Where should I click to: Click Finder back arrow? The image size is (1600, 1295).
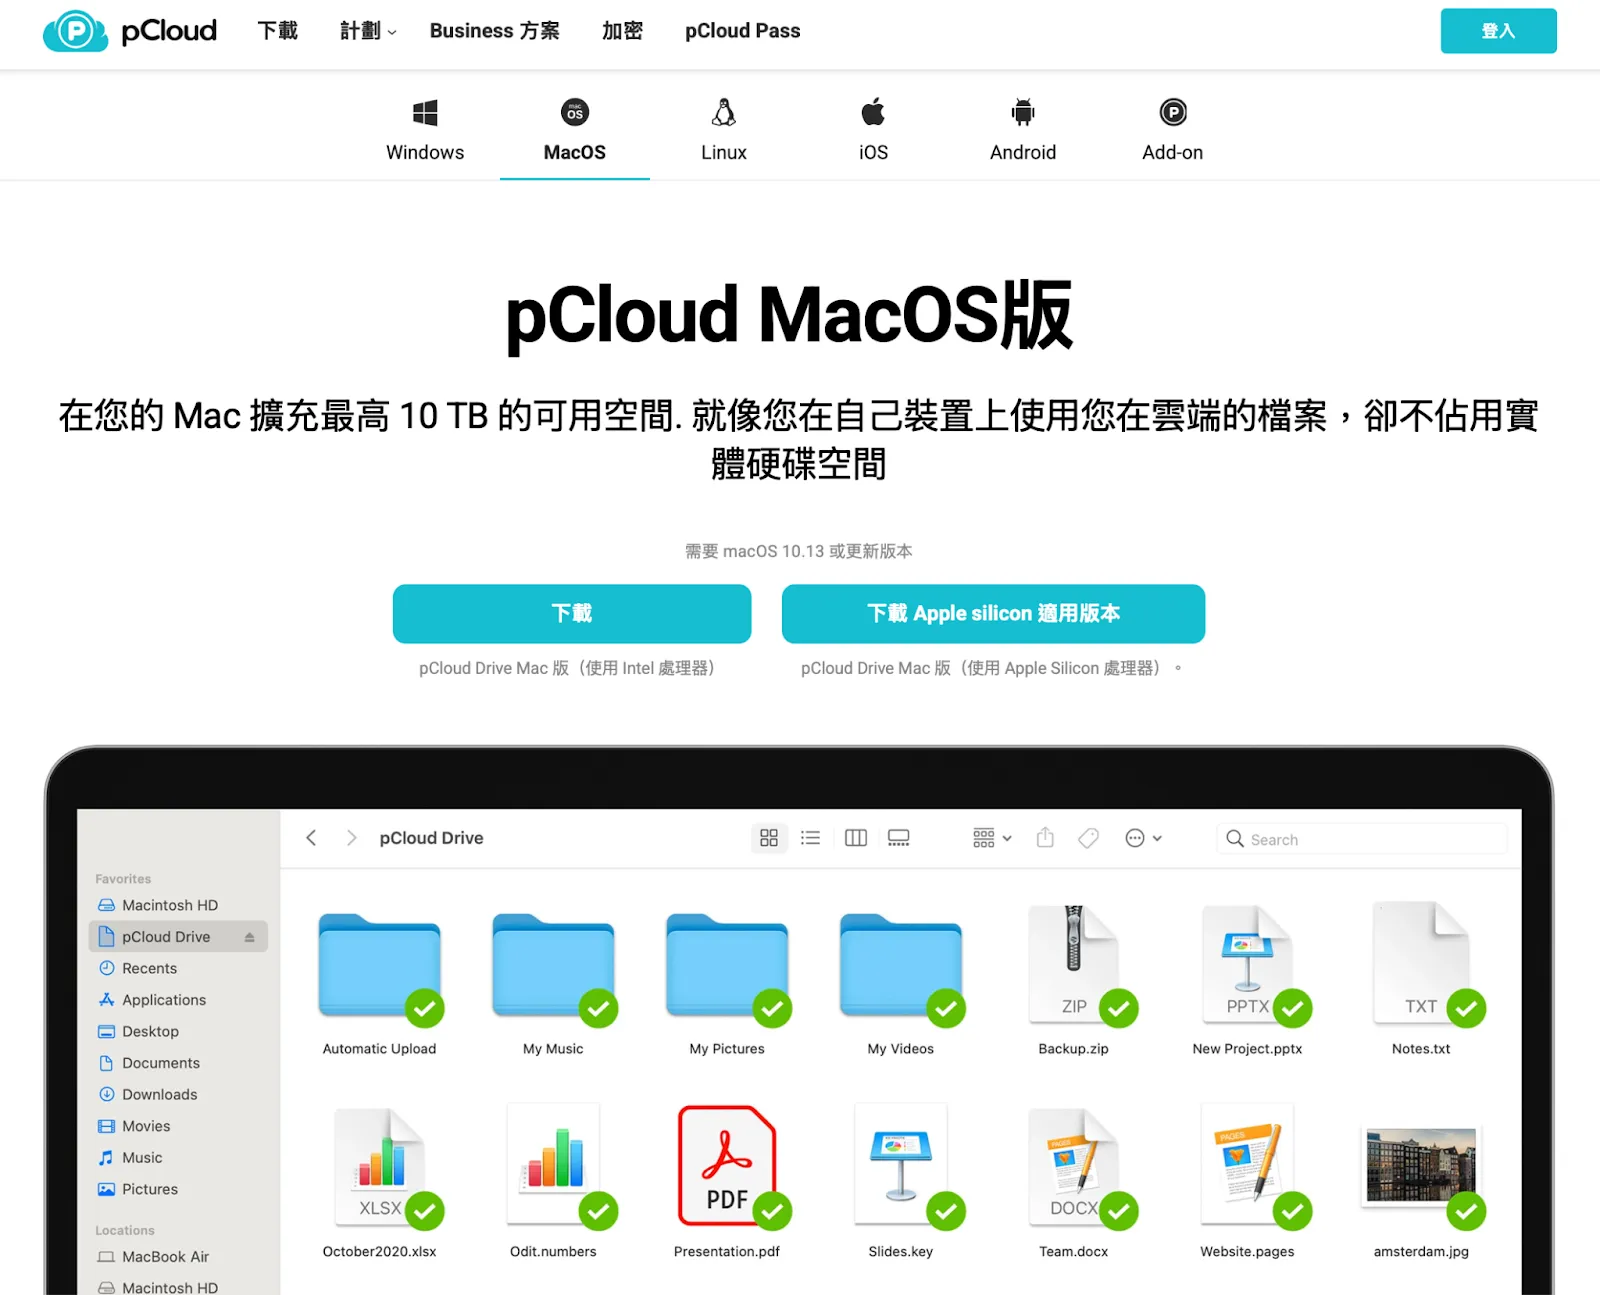(311, 838)
